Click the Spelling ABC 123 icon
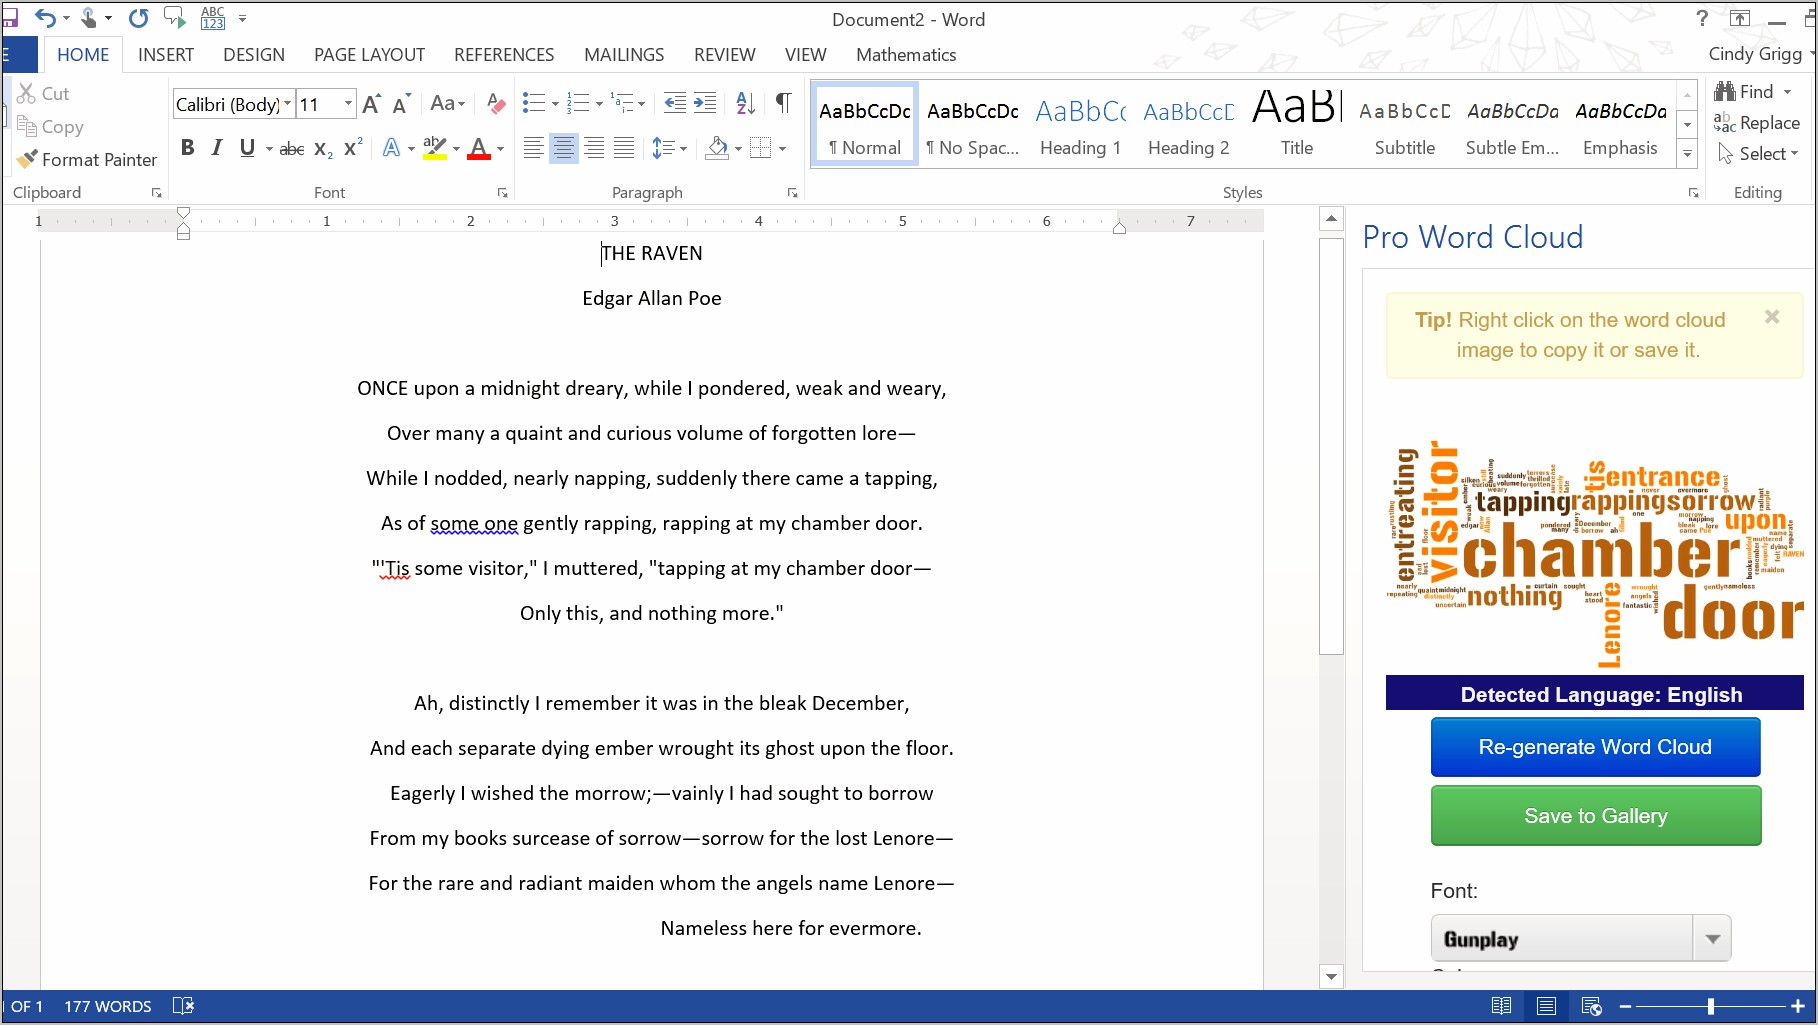1818x1025 pixels. [x=213, y=17]
